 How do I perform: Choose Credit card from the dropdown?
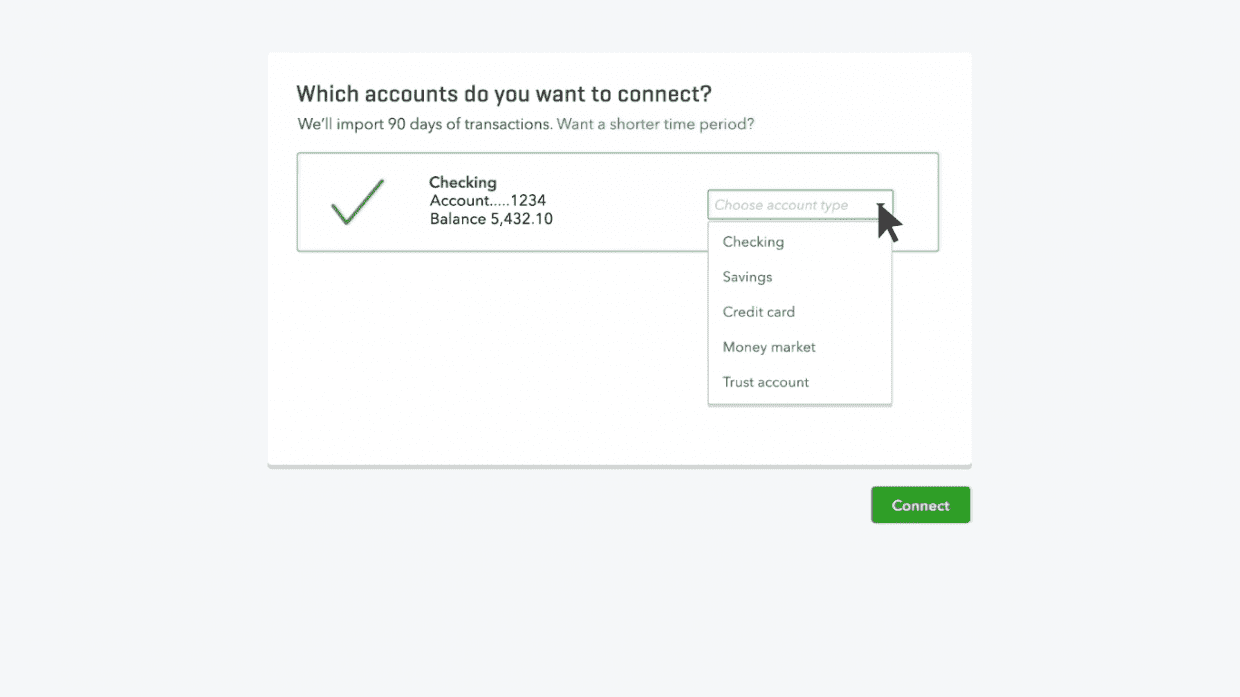click(759, 312)
